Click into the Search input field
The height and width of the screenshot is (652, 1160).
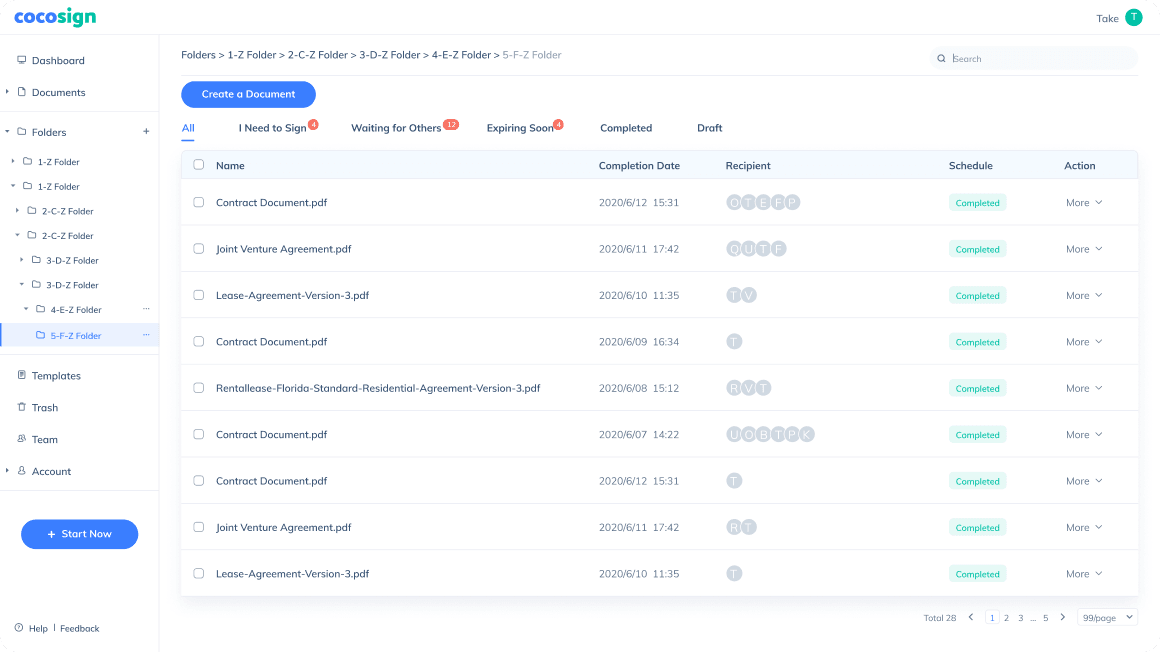(x=1040, y=59)
